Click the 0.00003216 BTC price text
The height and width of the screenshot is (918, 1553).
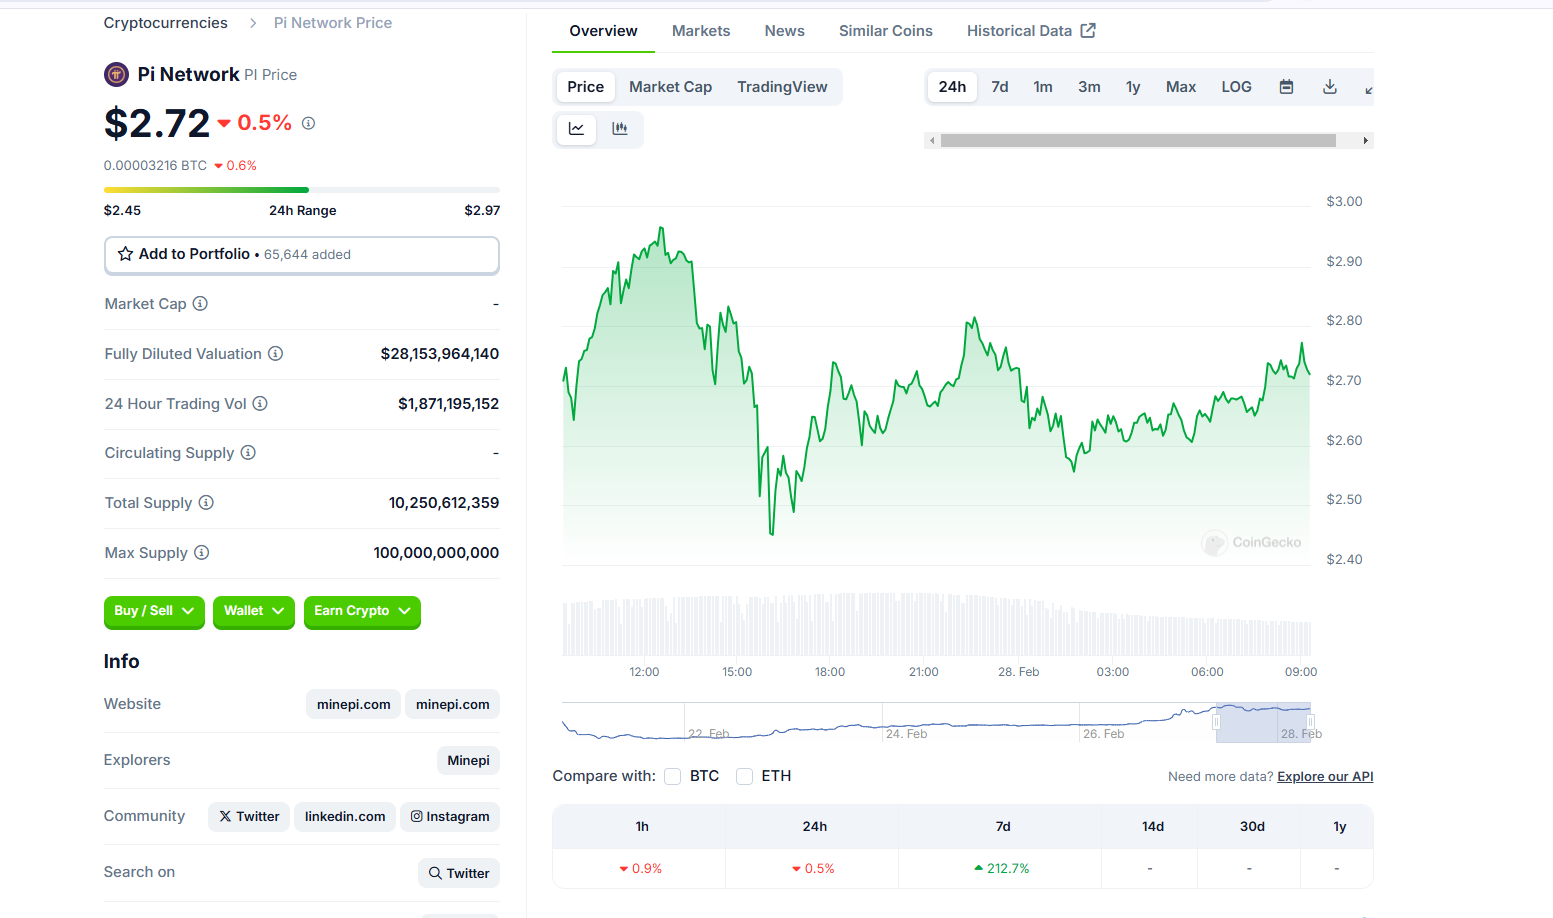(x=155, y=166)
